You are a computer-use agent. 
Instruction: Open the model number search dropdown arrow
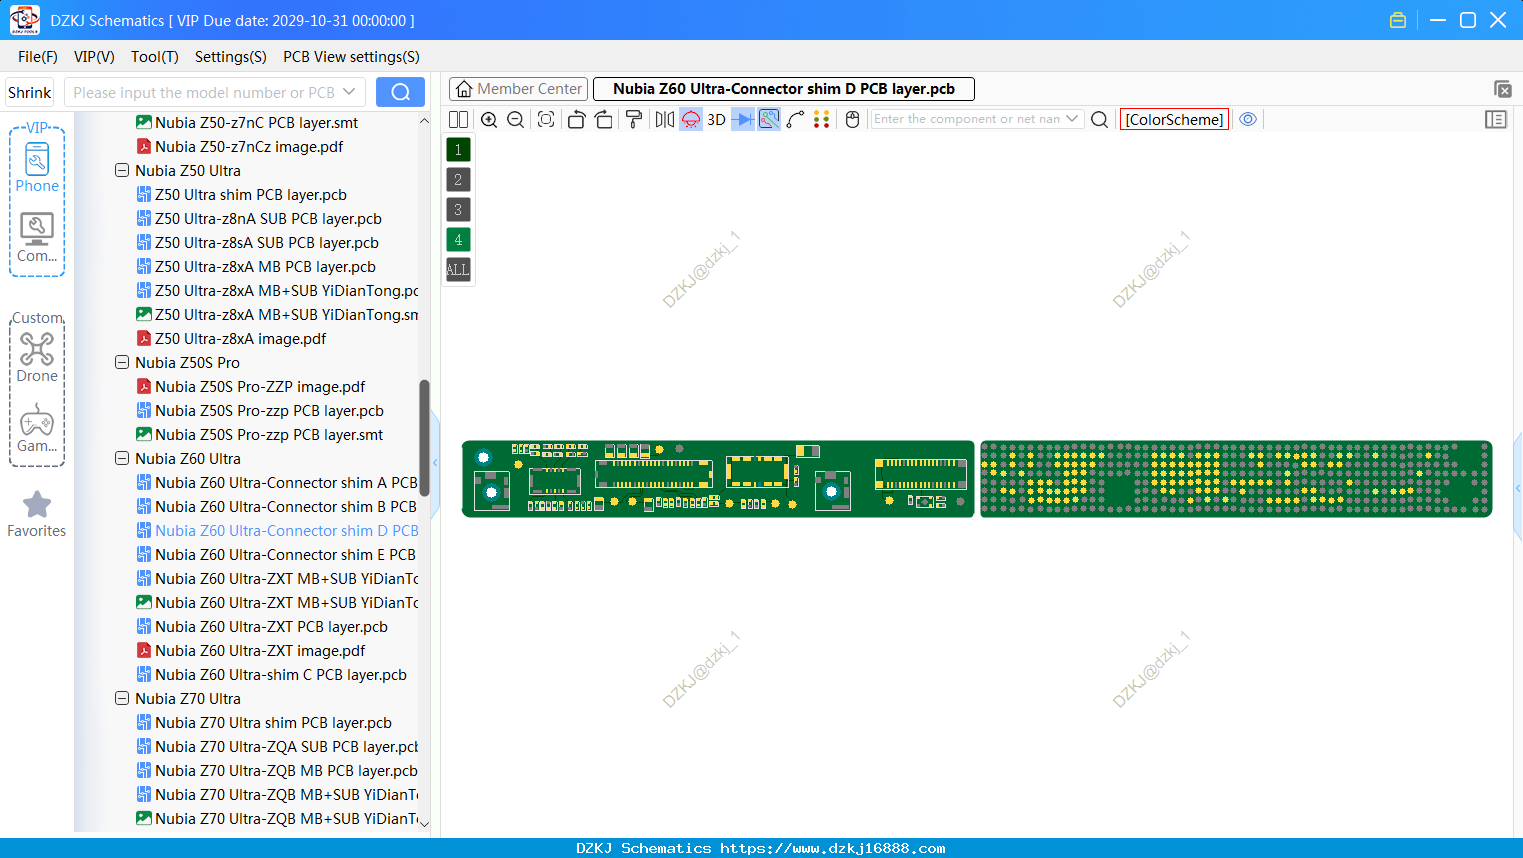(x=349, y=92)
